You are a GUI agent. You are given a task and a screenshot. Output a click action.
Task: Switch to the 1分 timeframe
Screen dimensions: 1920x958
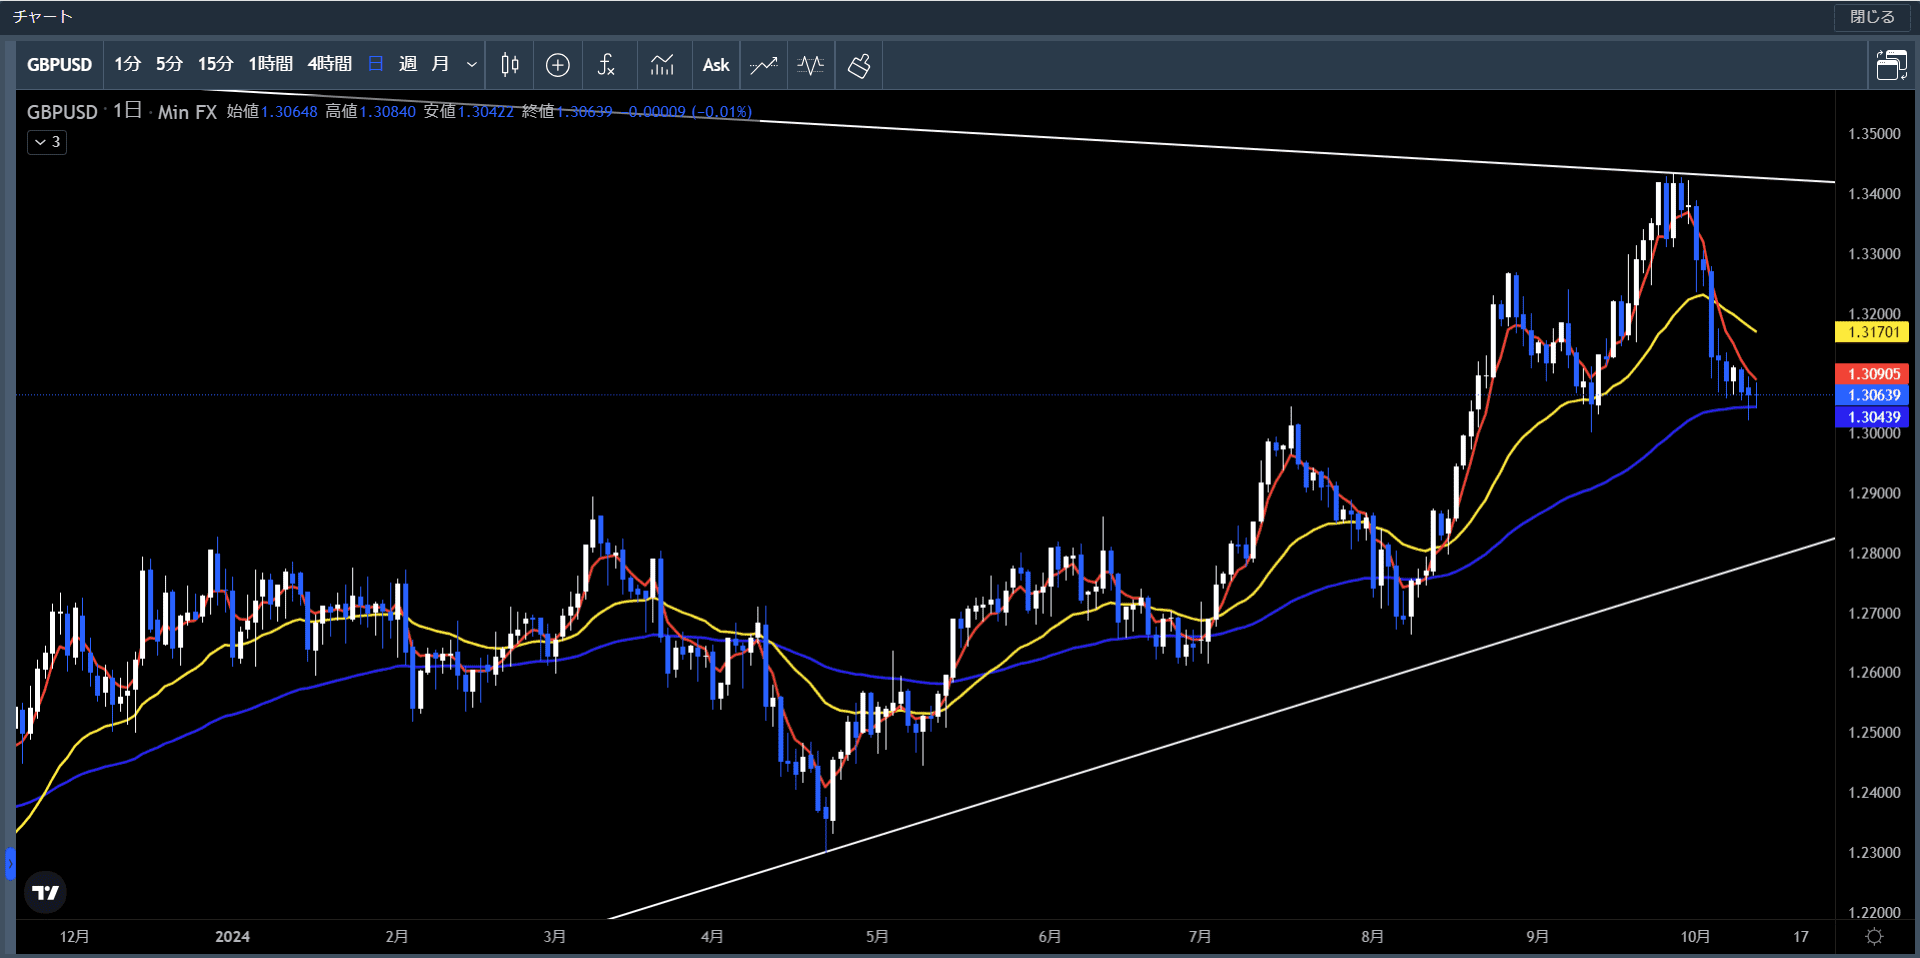pos(127,65)
